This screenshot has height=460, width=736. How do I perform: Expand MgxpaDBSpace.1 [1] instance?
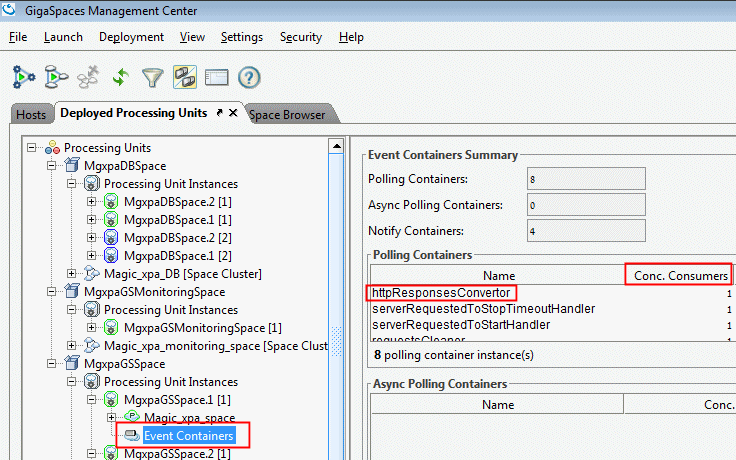click(91, 220)
